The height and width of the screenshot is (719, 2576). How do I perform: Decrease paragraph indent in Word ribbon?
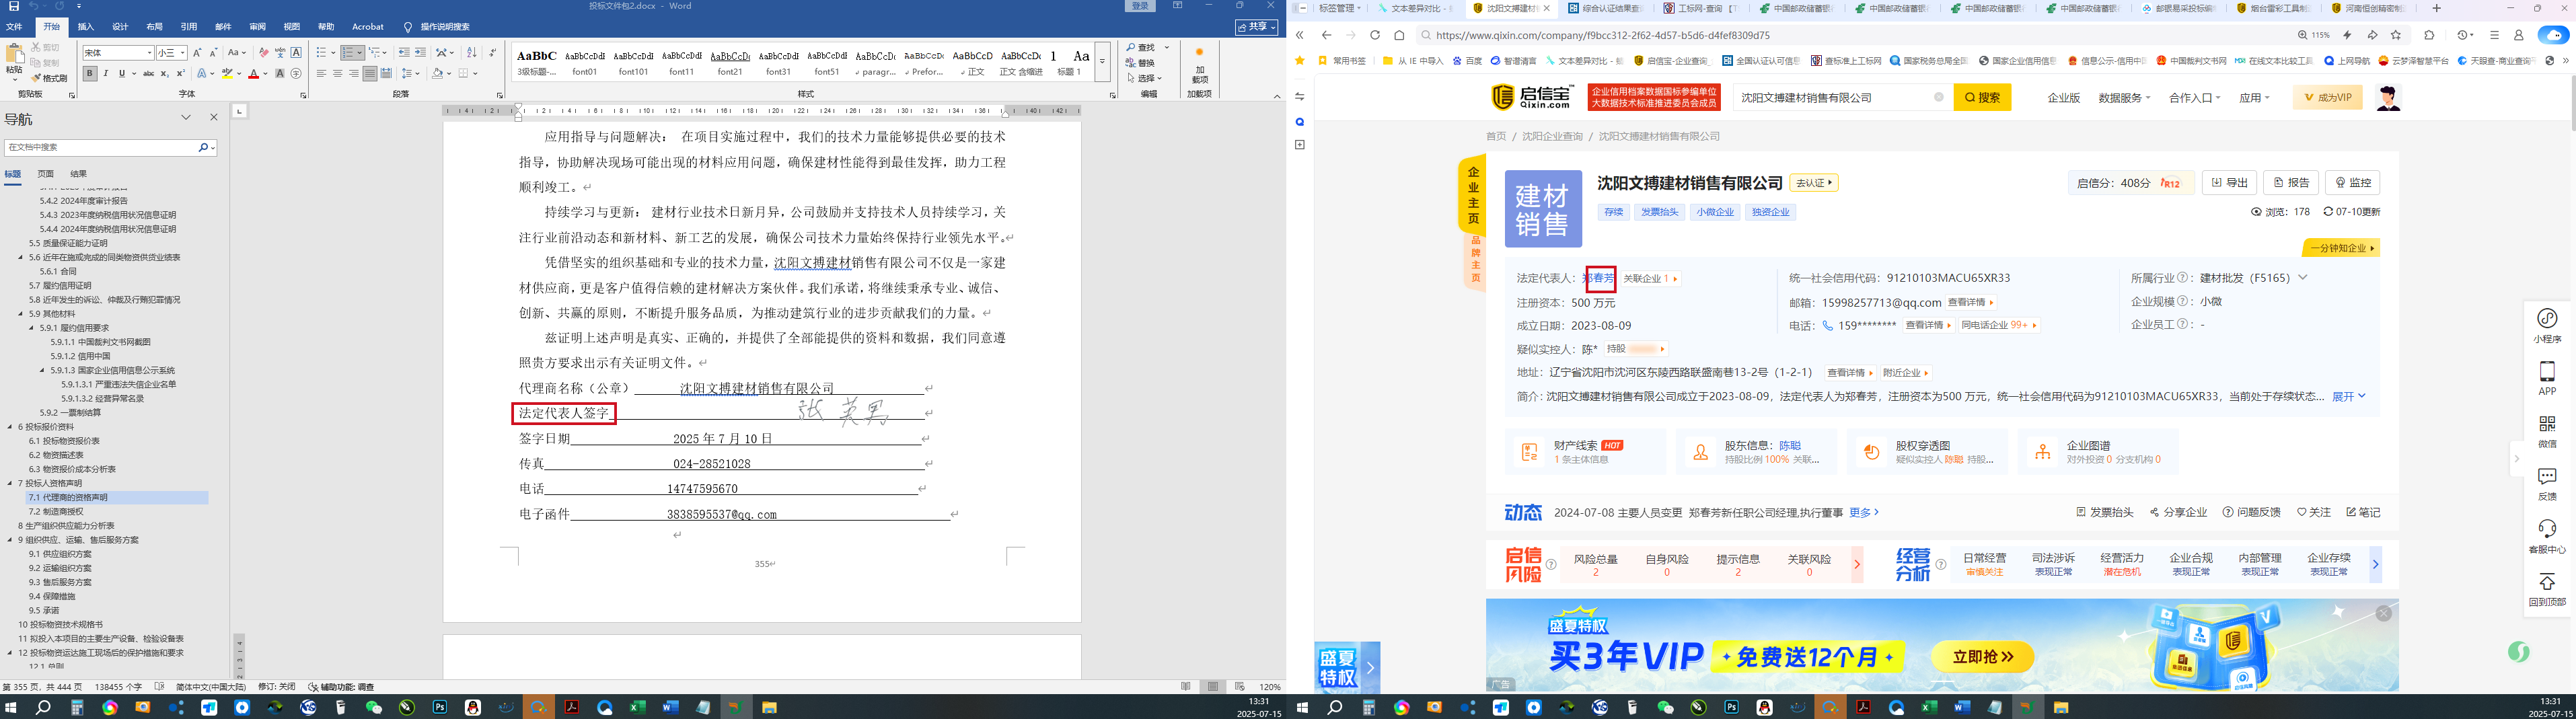[x=404, y=52]
